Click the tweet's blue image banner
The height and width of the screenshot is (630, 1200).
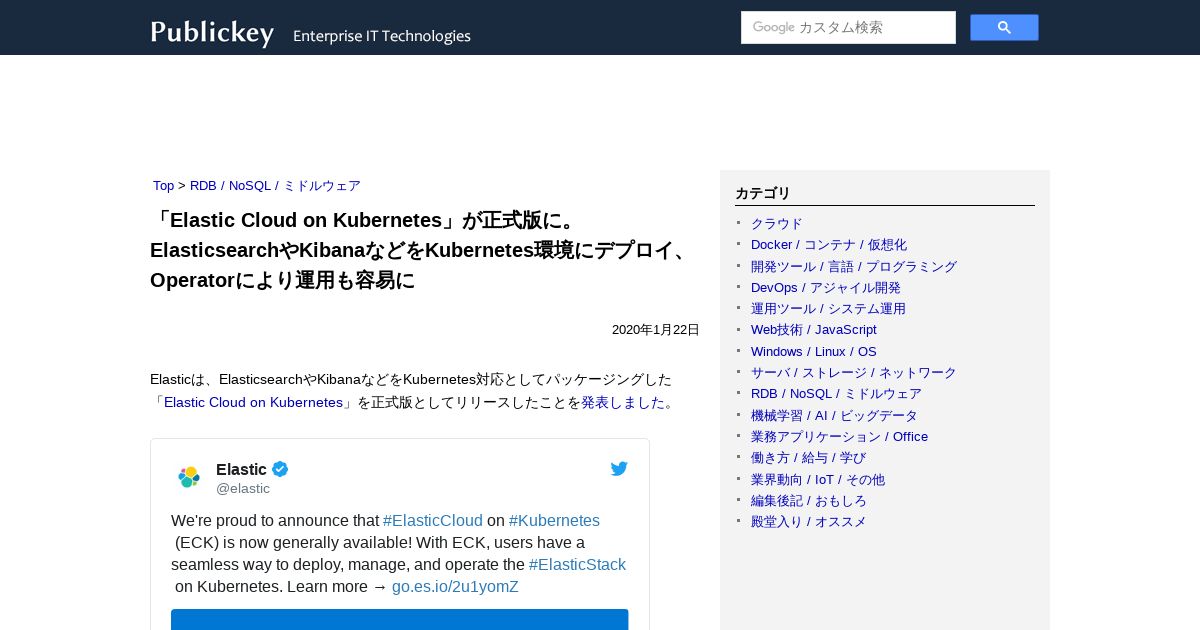(399, 619)
